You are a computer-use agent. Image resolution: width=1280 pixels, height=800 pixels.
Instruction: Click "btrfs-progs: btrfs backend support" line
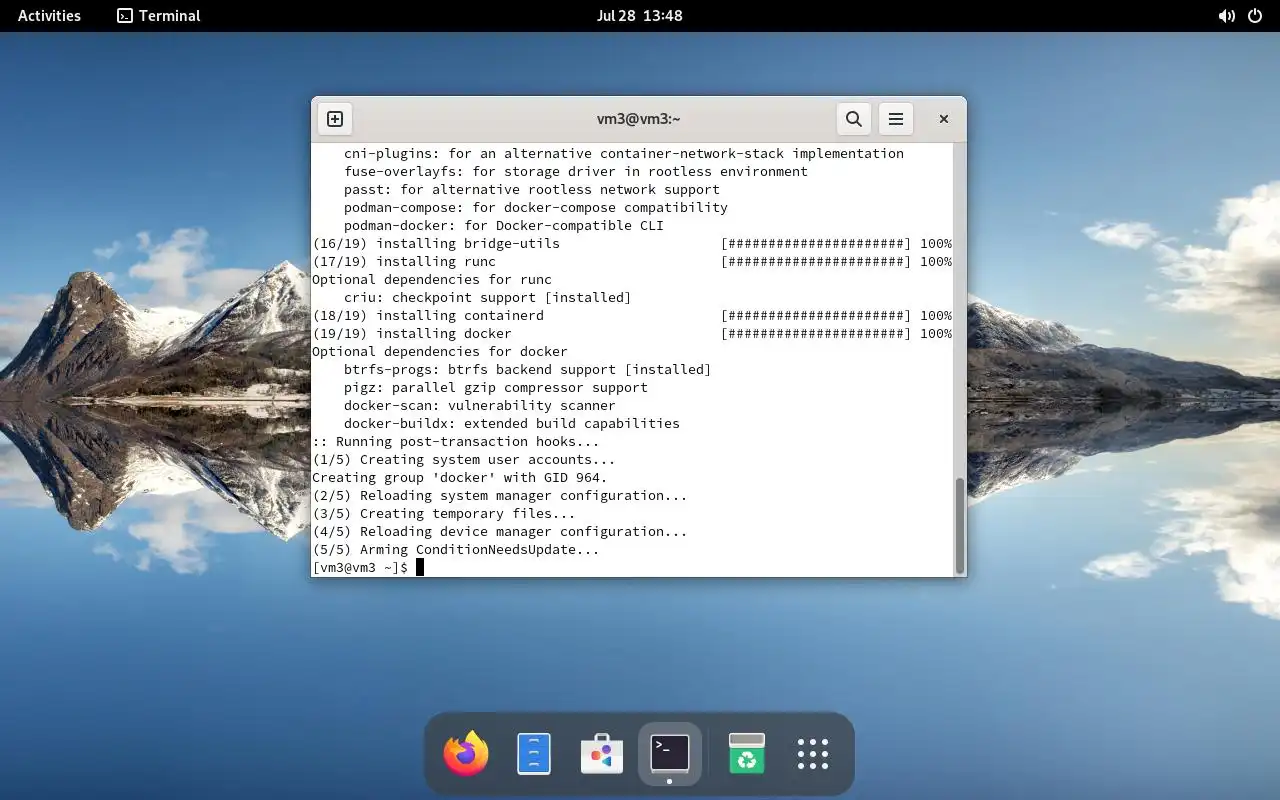[528, 370]
